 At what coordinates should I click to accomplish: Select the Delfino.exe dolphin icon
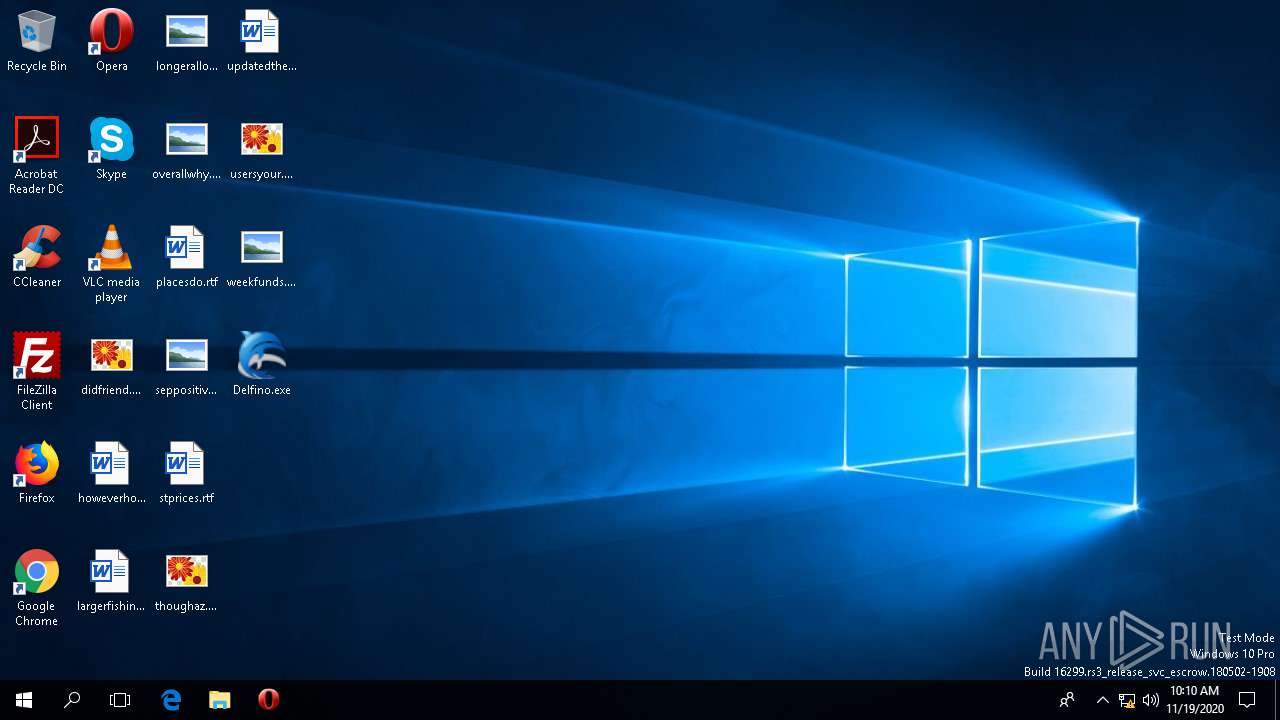[262, 365]
